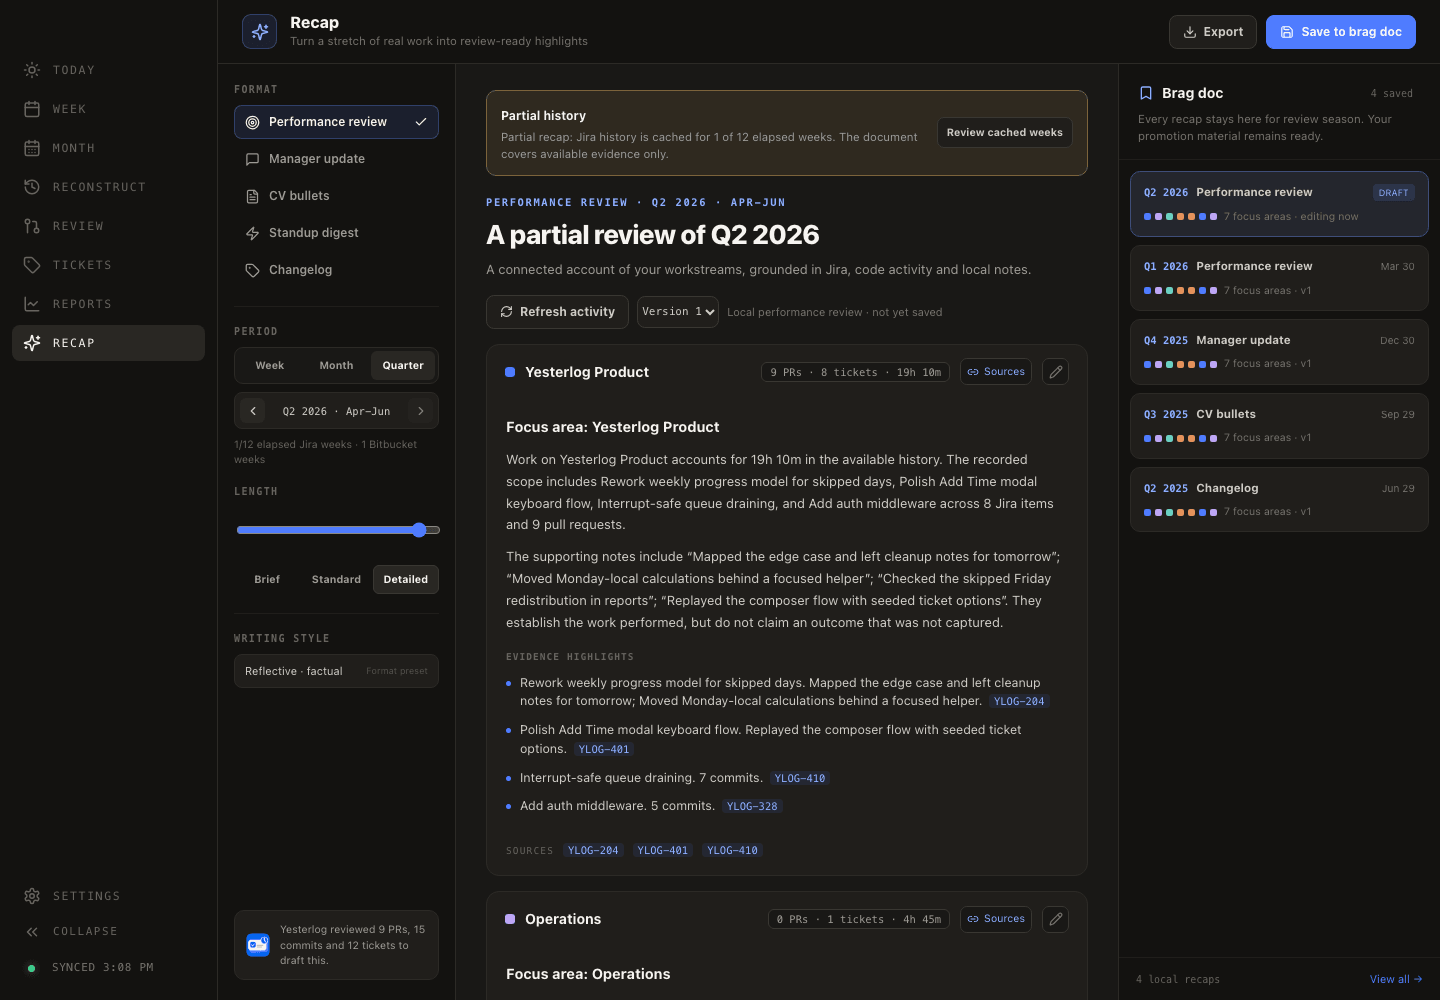
Task: Open Q2 2026 Performance review draft
Action: coord(1279,204)
